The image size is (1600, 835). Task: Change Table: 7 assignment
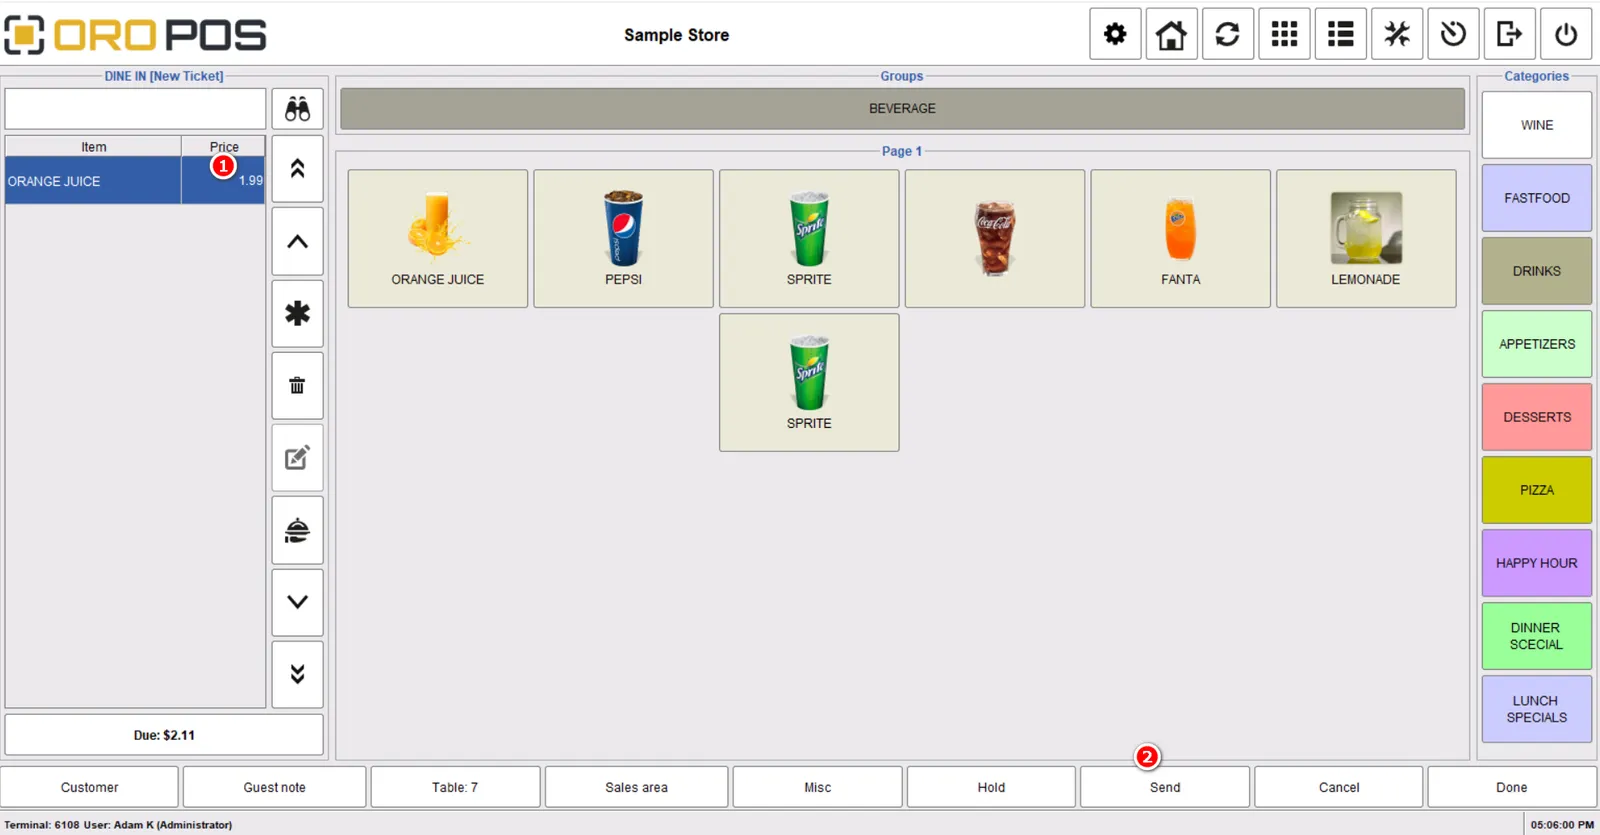point(455,787)
